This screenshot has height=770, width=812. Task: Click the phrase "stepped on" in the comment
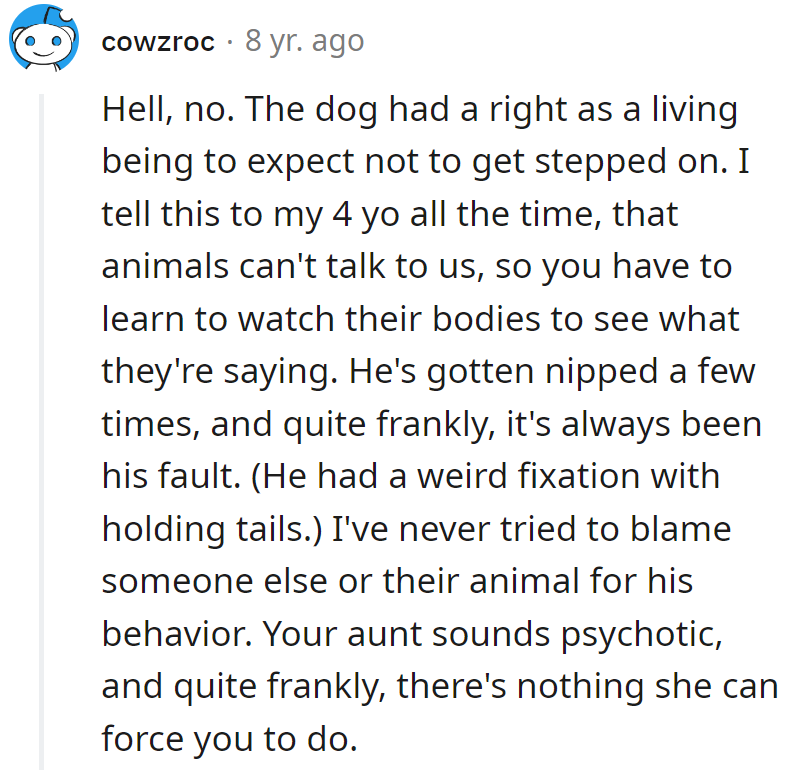pos(630,162)
